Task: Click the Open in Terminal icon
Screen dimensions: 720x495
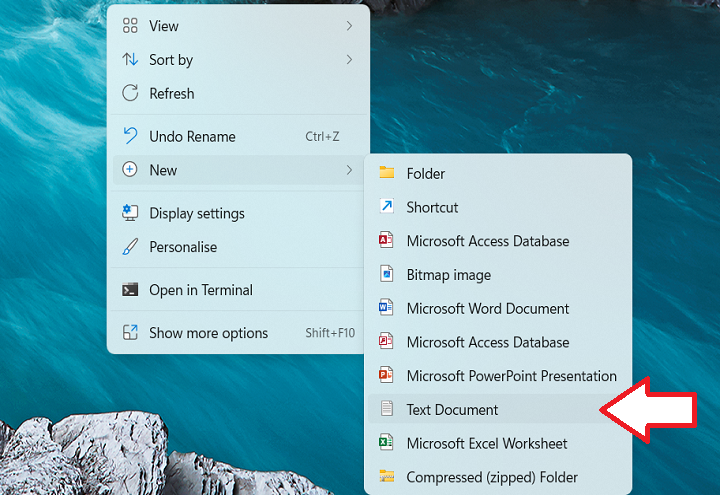Action: (130, 290)
